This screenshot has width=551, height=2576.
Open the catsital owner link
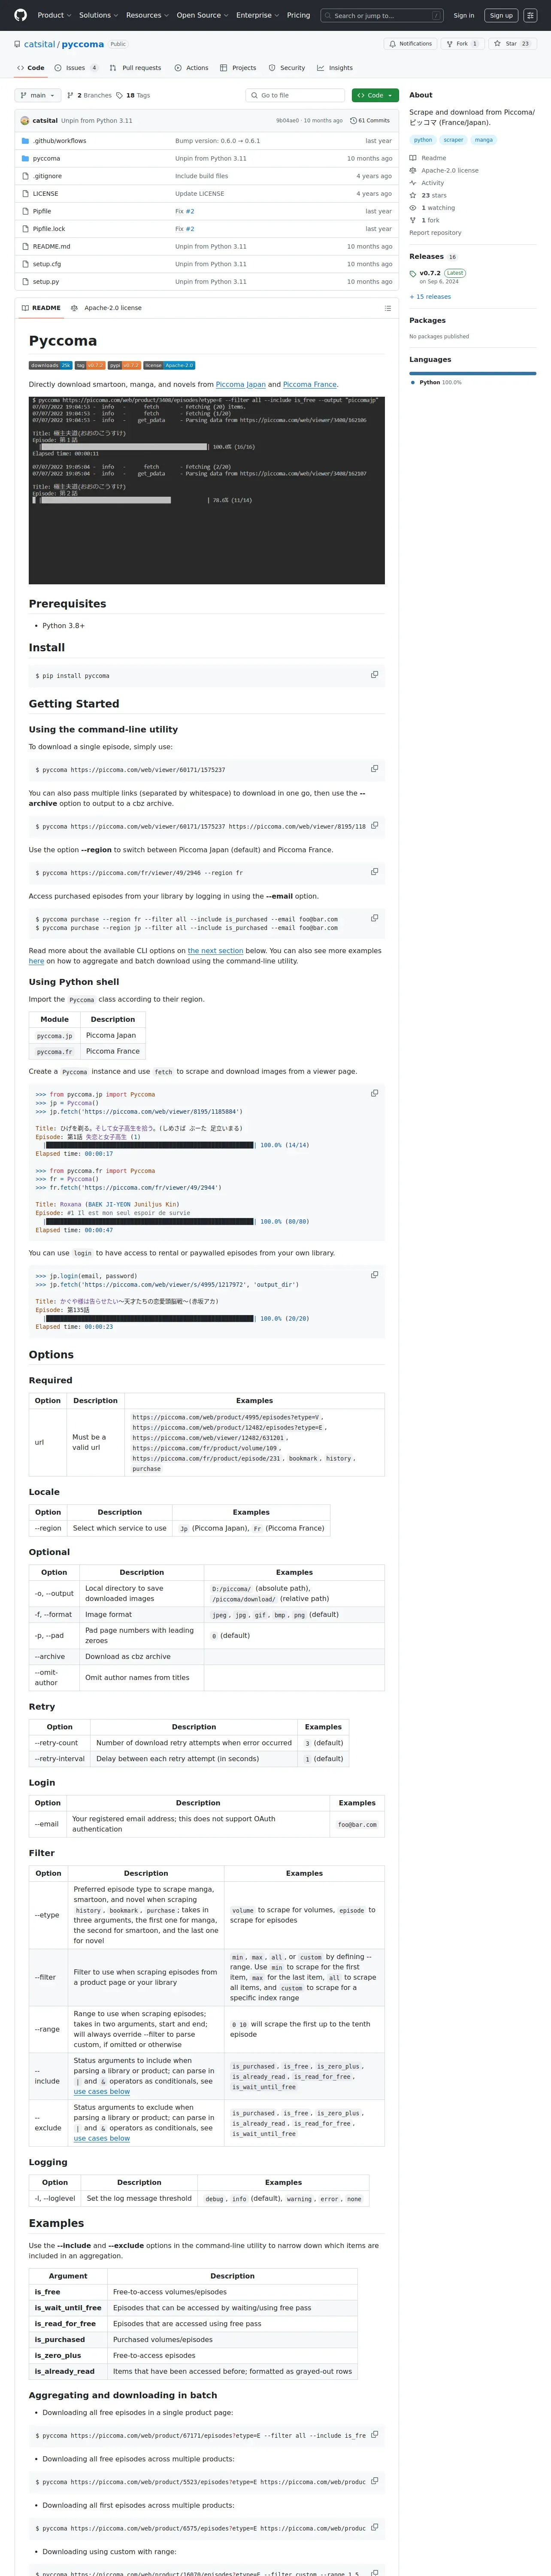tap(40, 44)
